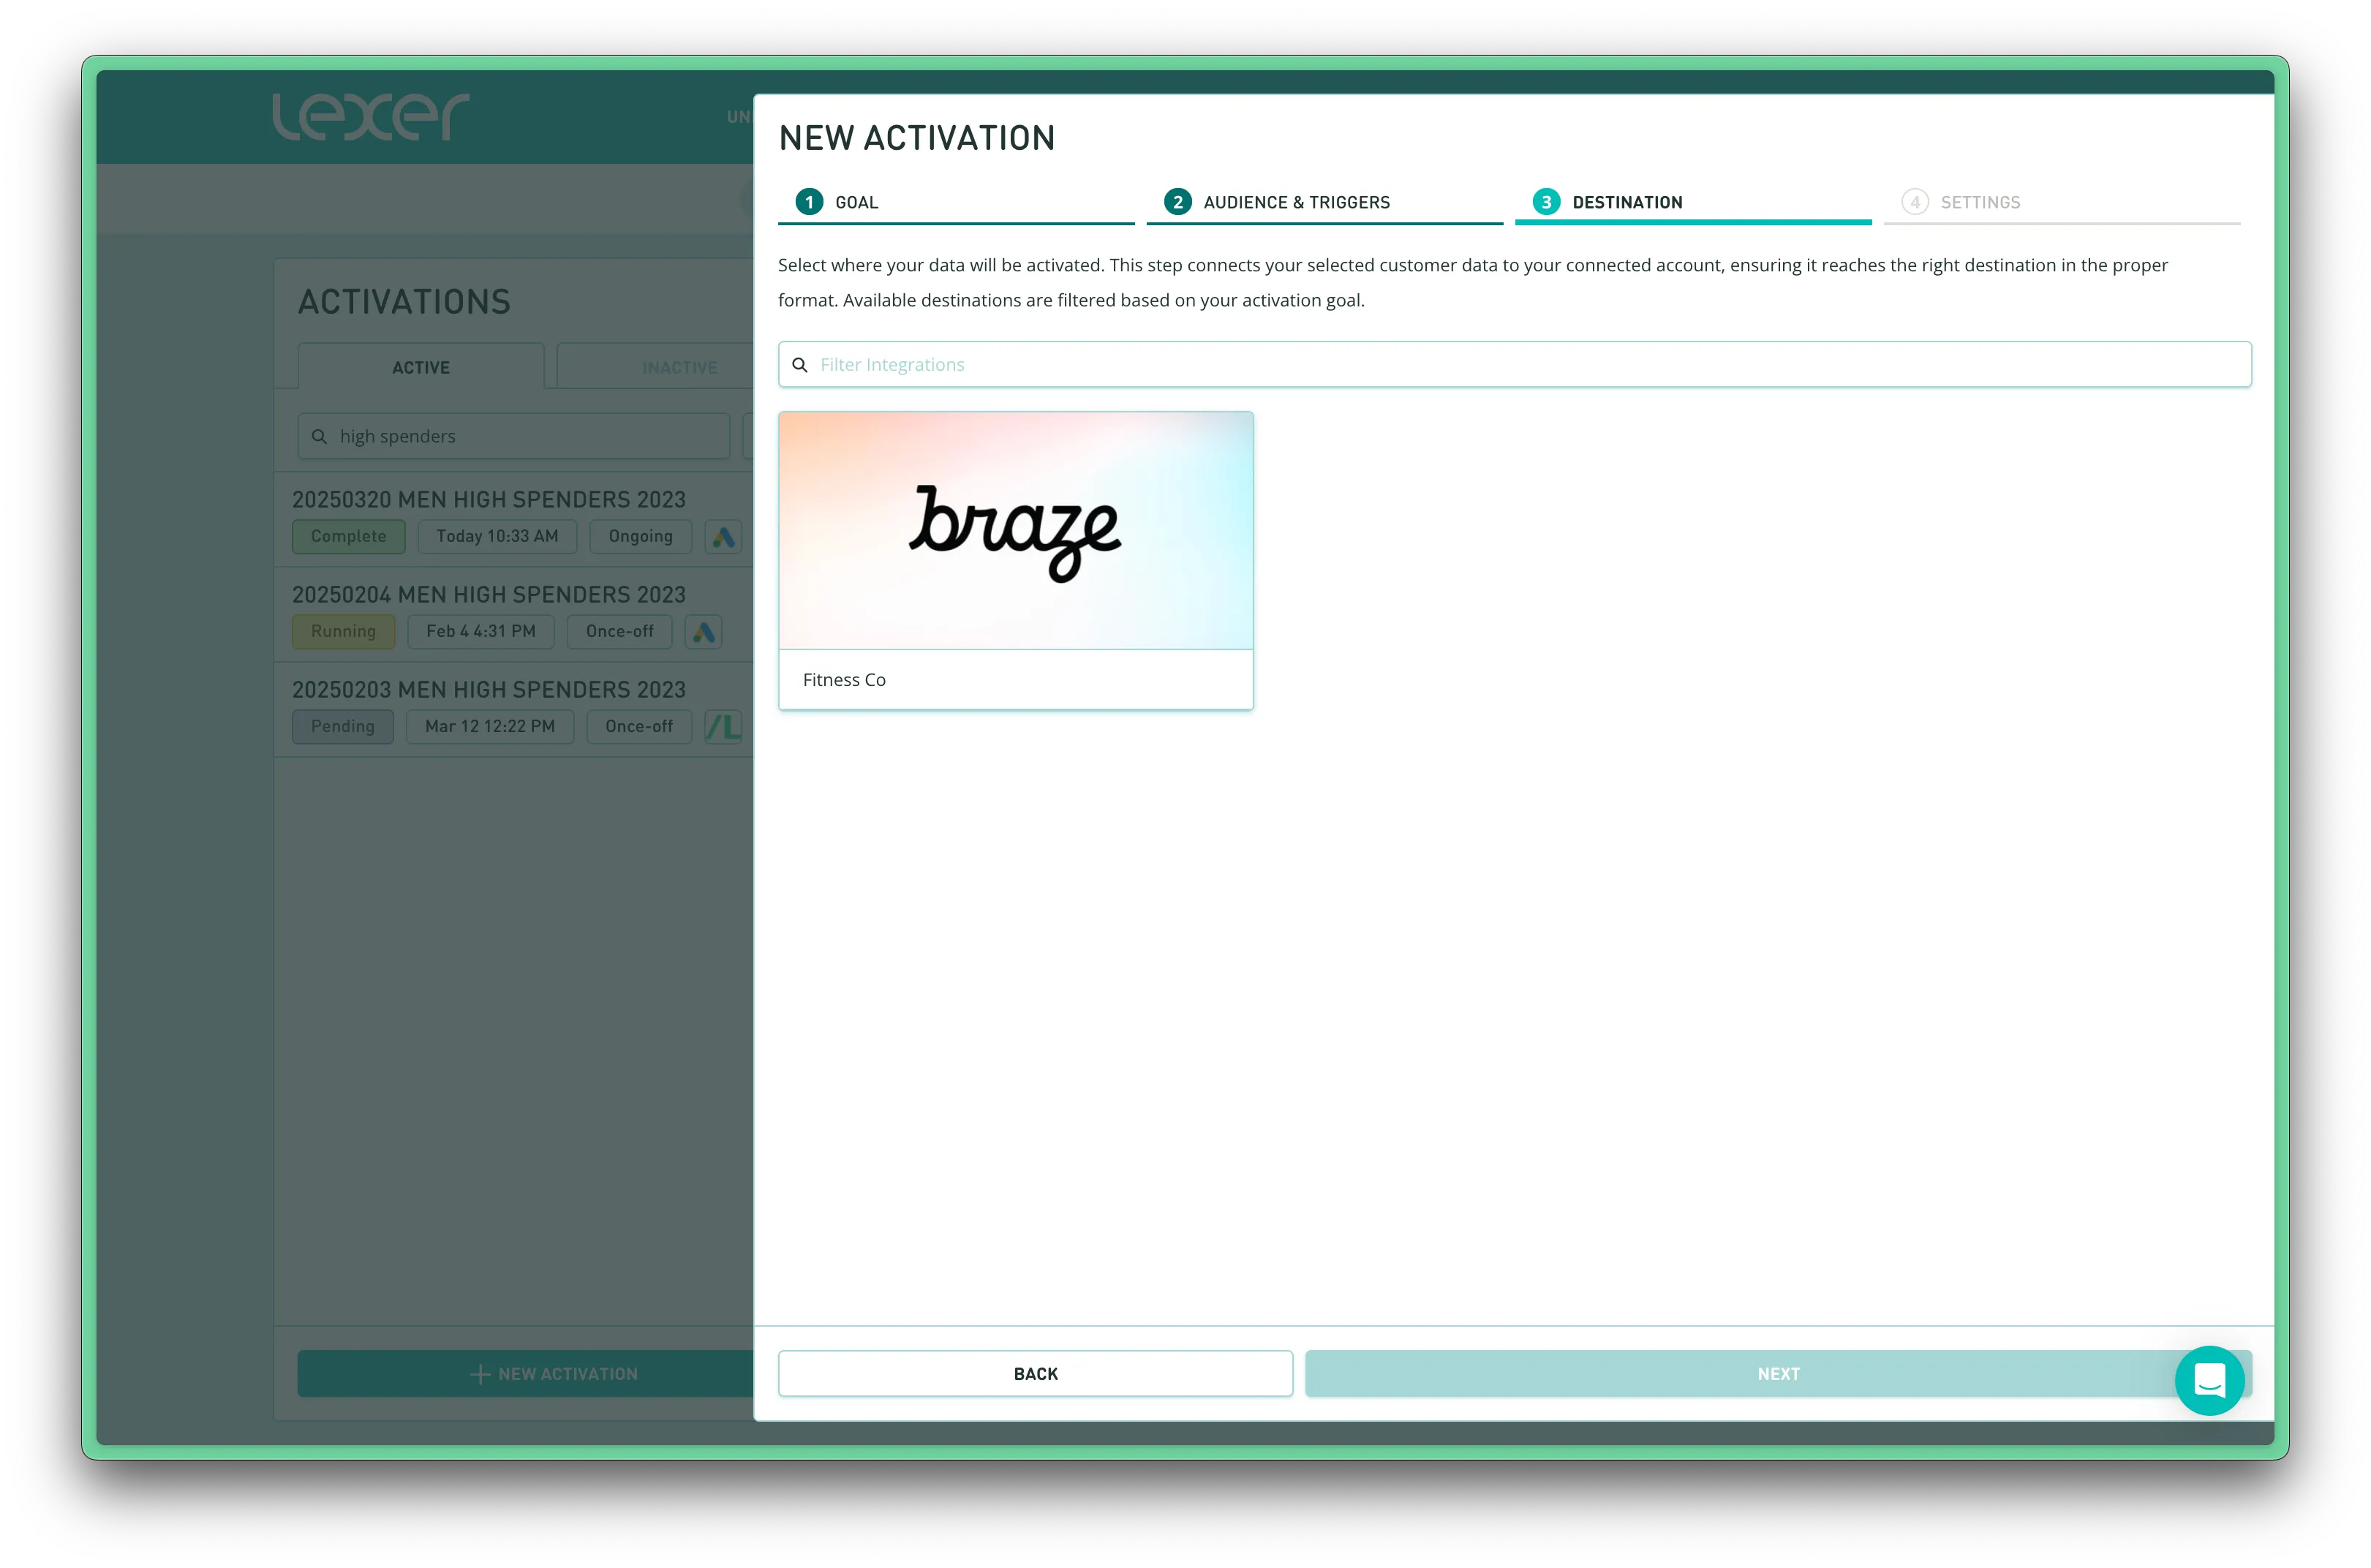Click the activations search magnifier icon
This screenshot has width=2371, height=1568.
pyautogui.click(x=319, y=437)
